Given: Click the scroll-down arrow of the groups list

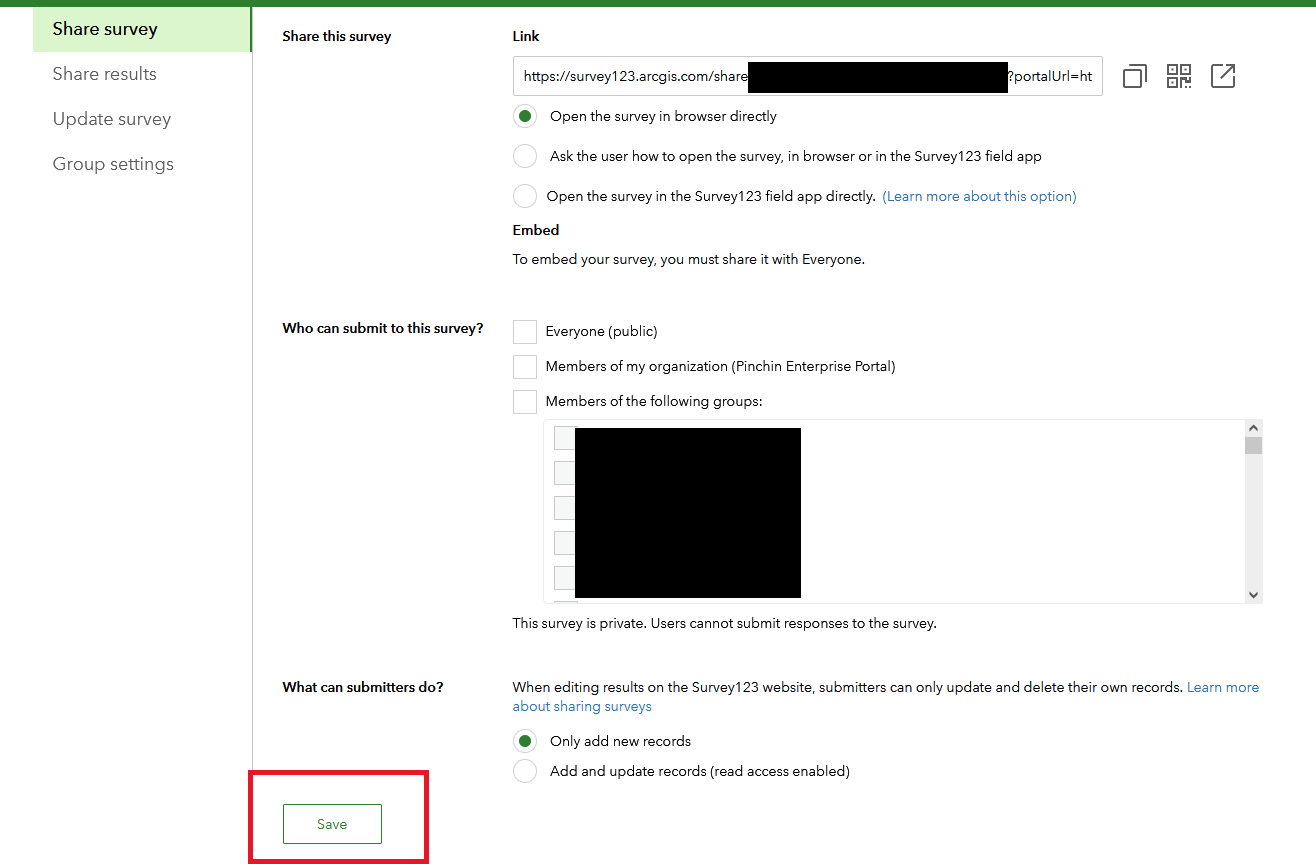Looking at the screenshot, I should [x=1253, y=594].
